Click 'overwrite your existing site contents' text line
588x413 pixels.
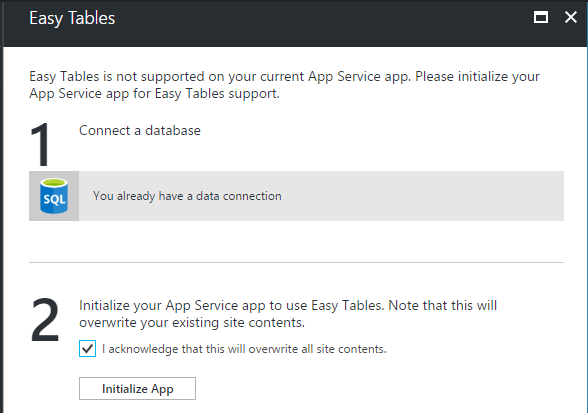pos(192,323)
